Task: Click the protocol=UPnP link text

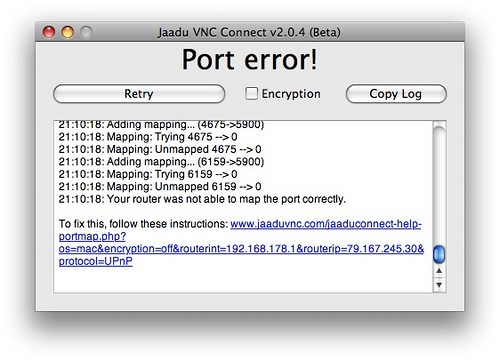Action: pyautogui.click(x=96, y=261)
